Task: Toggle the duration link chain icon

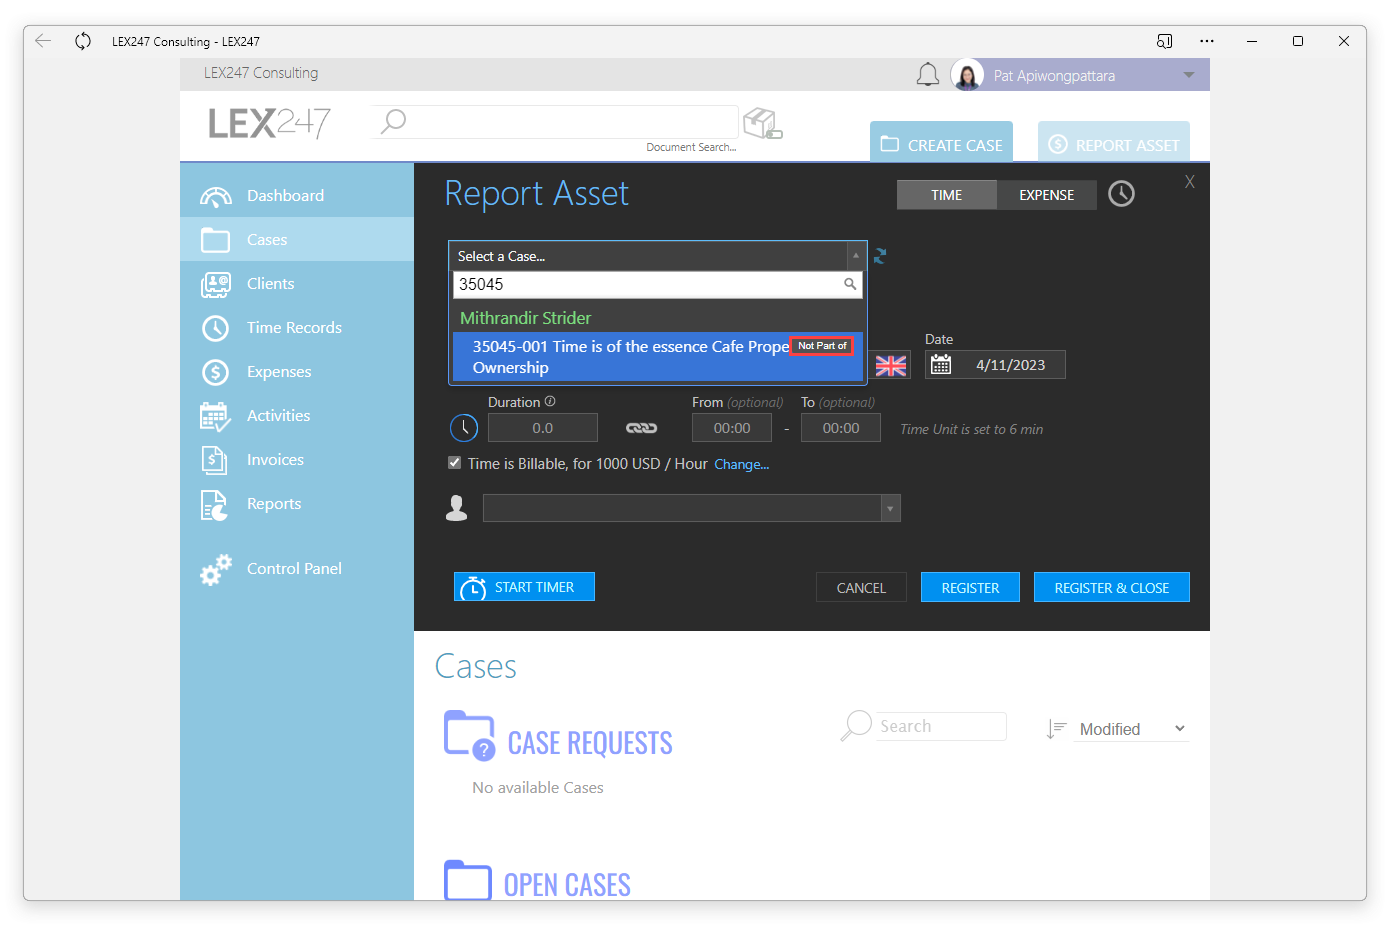Action: point(642,428)
